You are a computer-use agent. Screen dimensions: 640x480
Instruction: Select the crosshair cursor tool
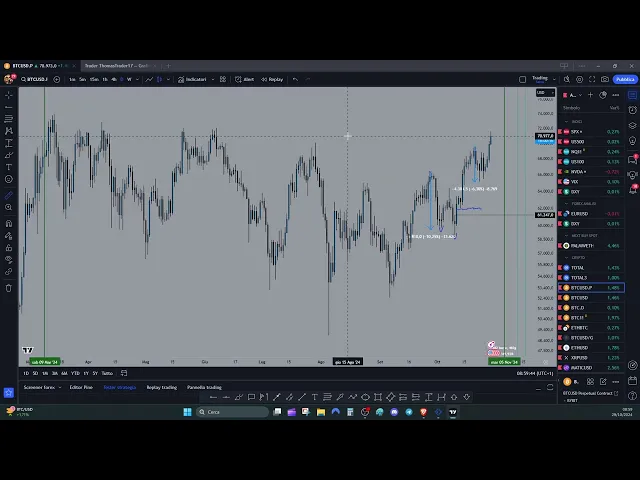click(9, 95)
